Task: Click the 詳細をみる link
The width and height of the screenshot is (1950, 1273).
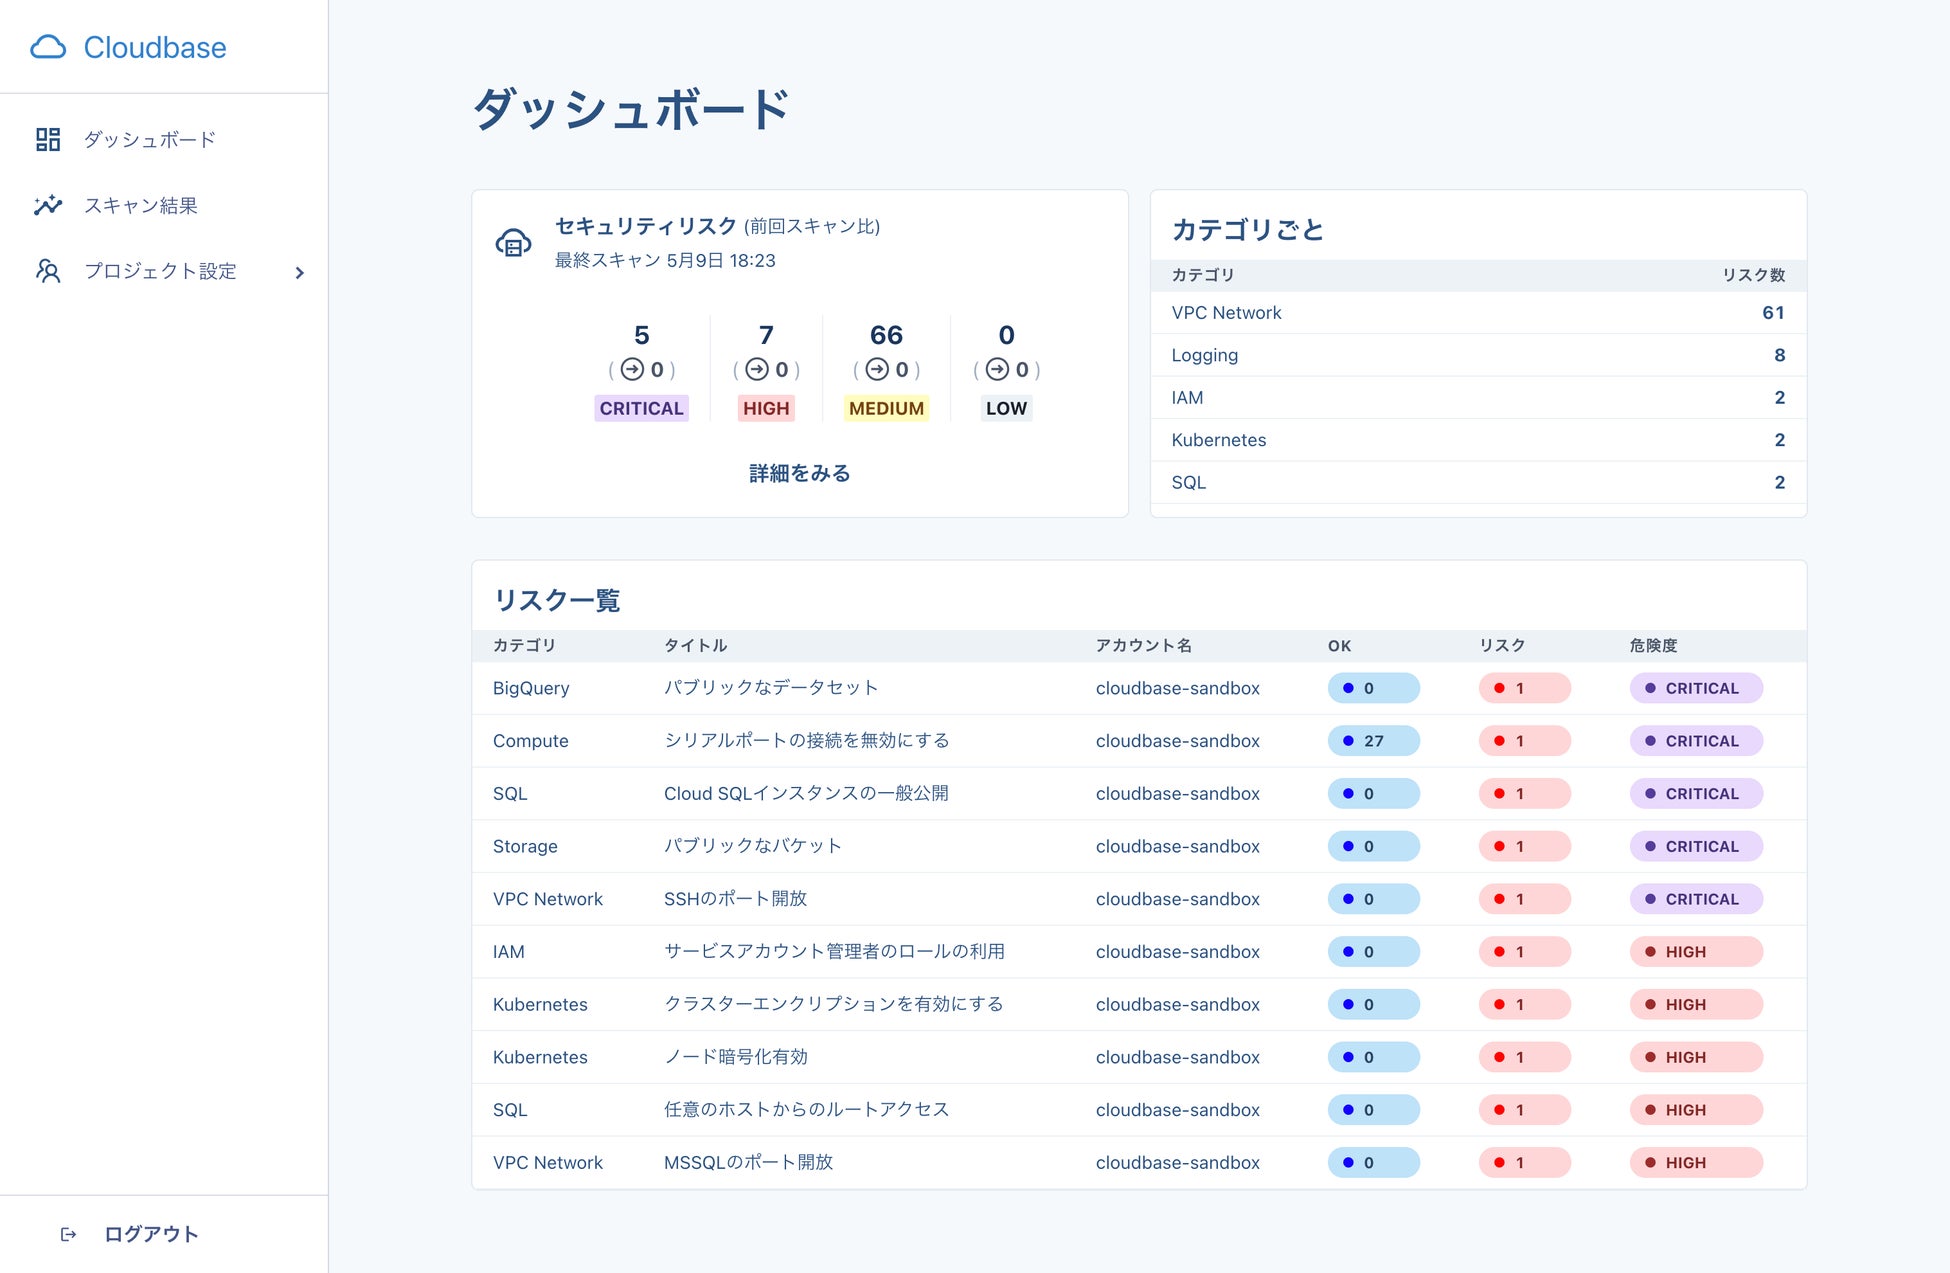Action: coord(799,473)
